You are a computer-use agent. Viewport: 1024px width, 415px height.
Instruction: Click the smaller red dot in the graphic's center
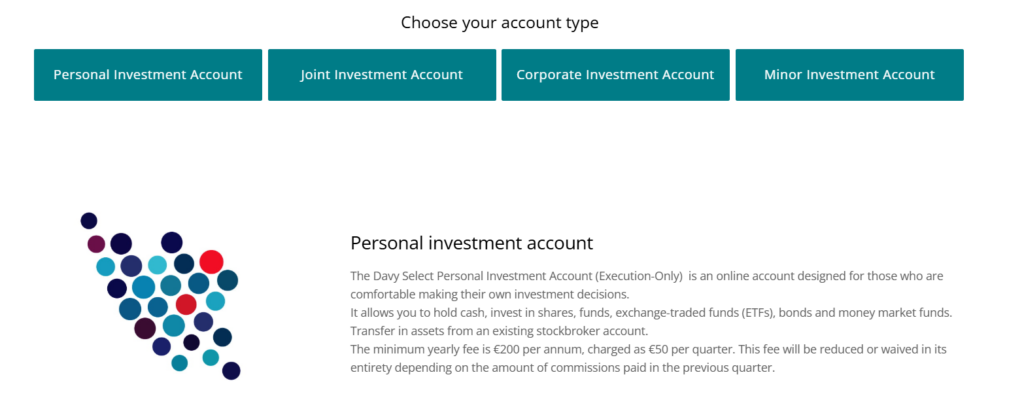(186, 304)
